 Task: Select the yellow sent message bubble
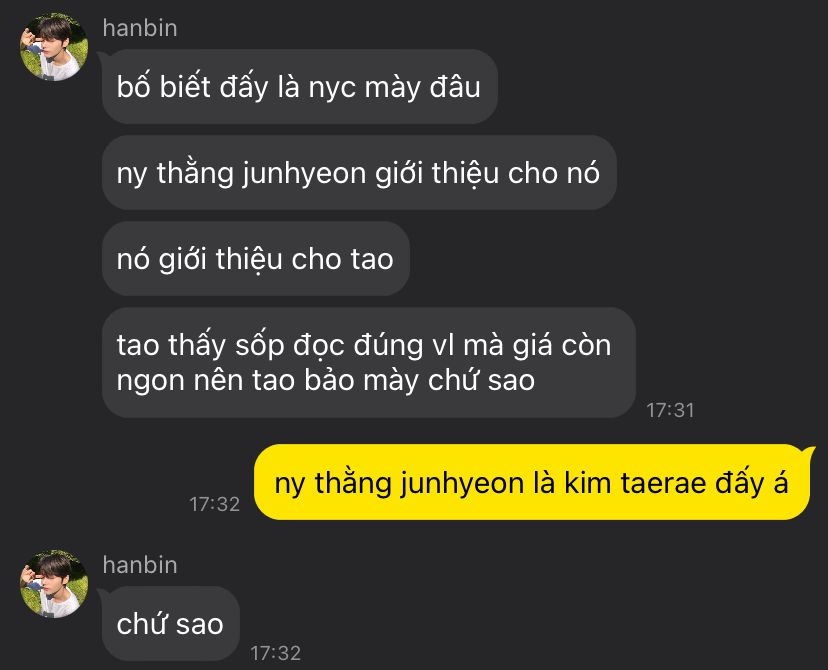(532, 483)
